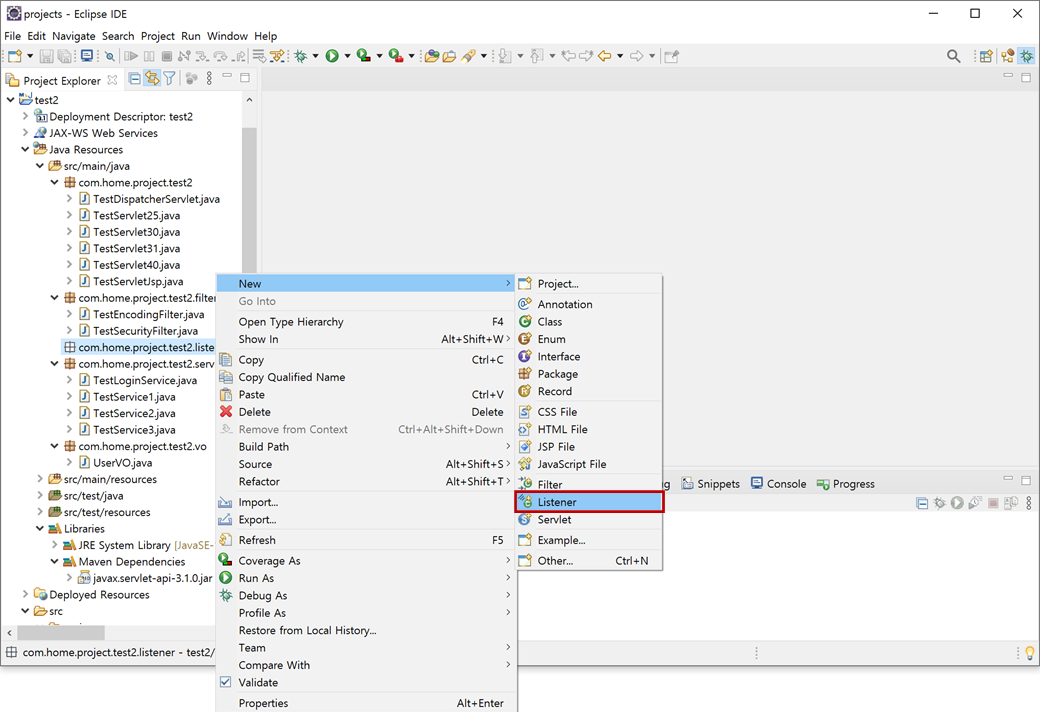This screenshot has width=1040, height=712.
Task: Collapse the Maven Dependencies node
Action: coord(54,561)
